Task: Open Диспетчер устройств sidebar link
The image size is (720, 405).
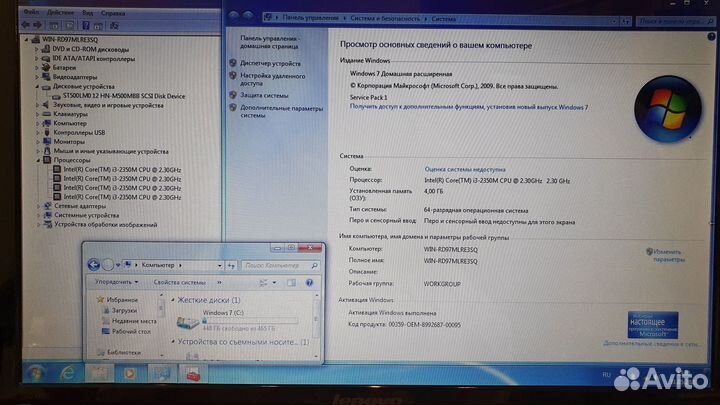Action: point(270,63)
